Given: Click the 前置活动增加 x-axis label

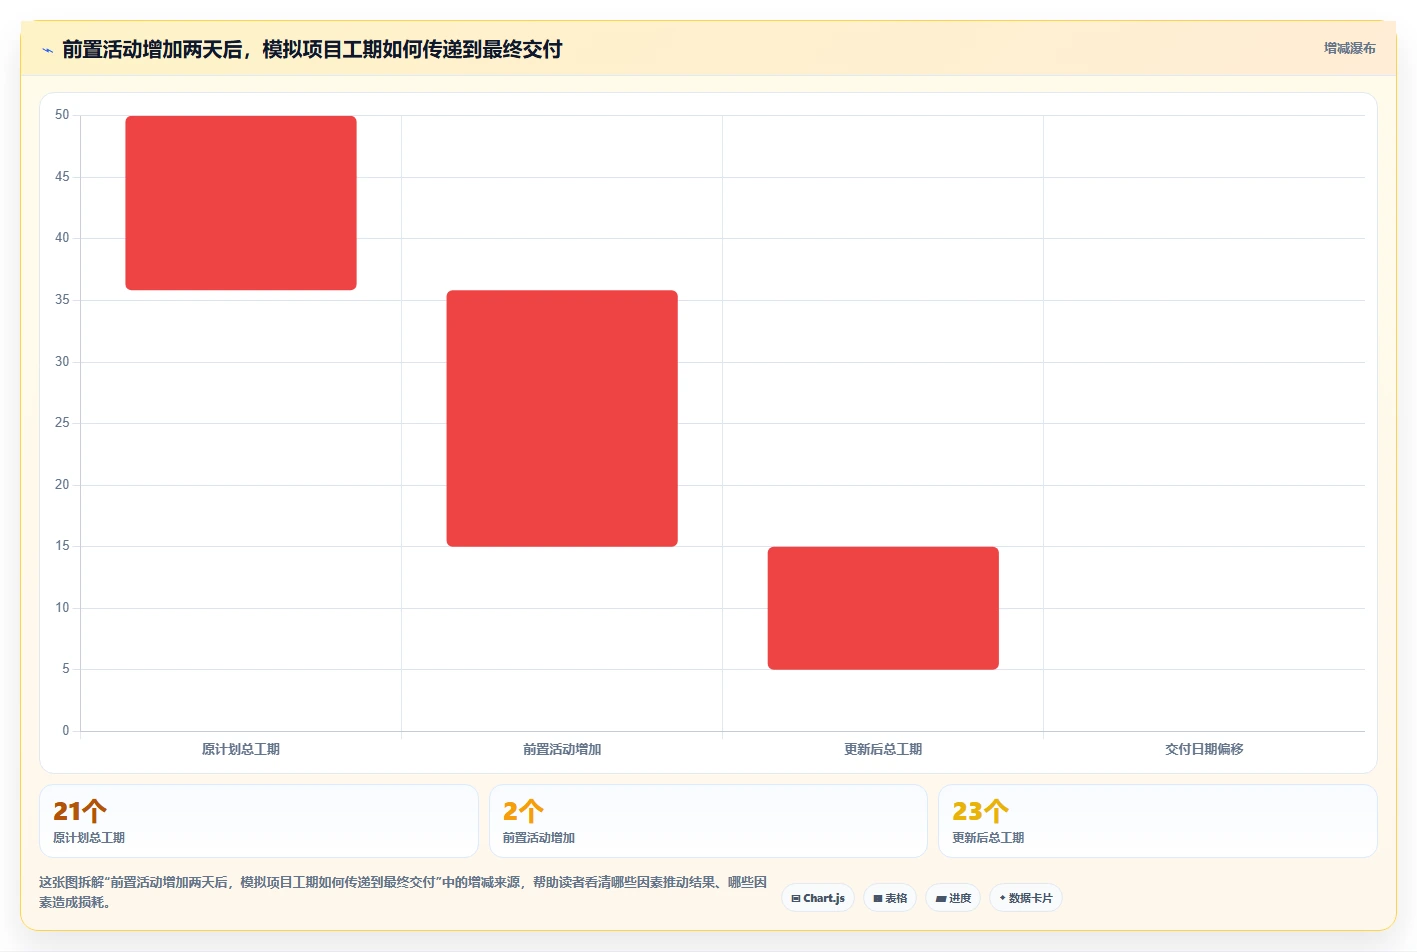Looking at the screenshot, I should pyautogui.click(x=562, y=749).
